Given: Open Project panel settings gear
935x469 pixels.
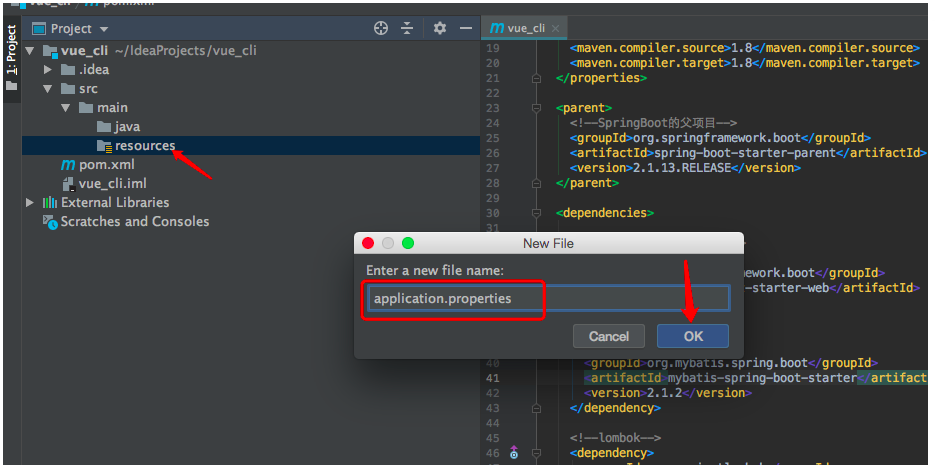Looking at the screenshot, I should [x=439, y=28].
